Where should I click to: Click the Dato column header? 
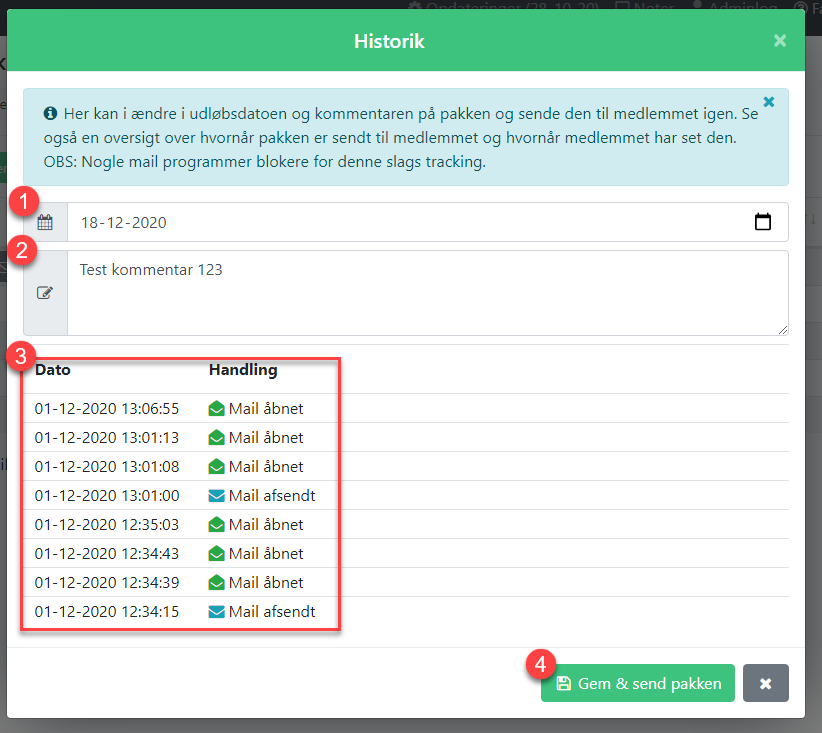(x=52, y=370)
